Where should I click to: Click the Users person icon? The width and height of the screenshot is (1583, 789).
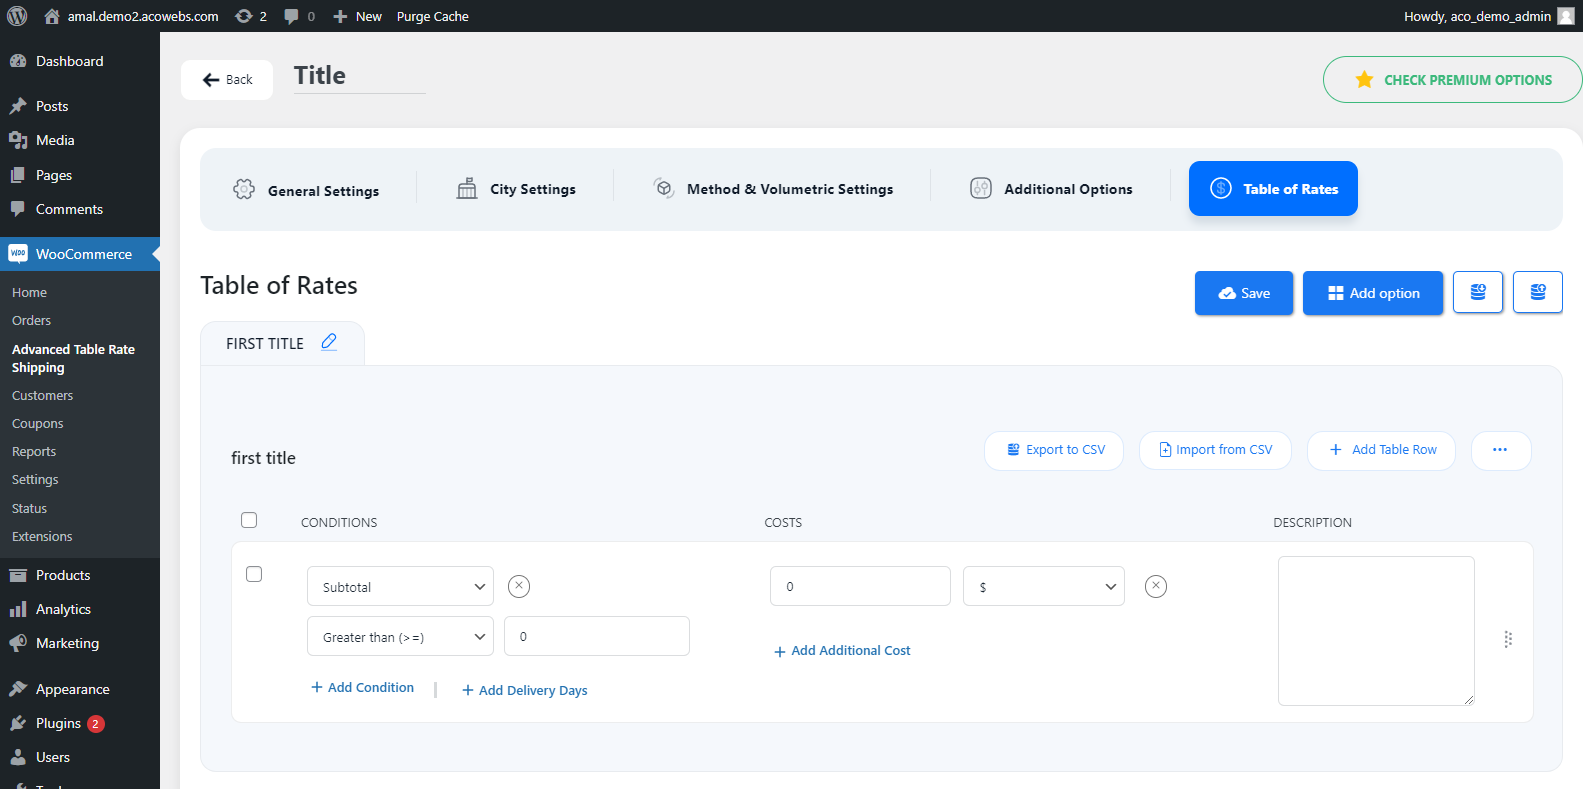18,757
